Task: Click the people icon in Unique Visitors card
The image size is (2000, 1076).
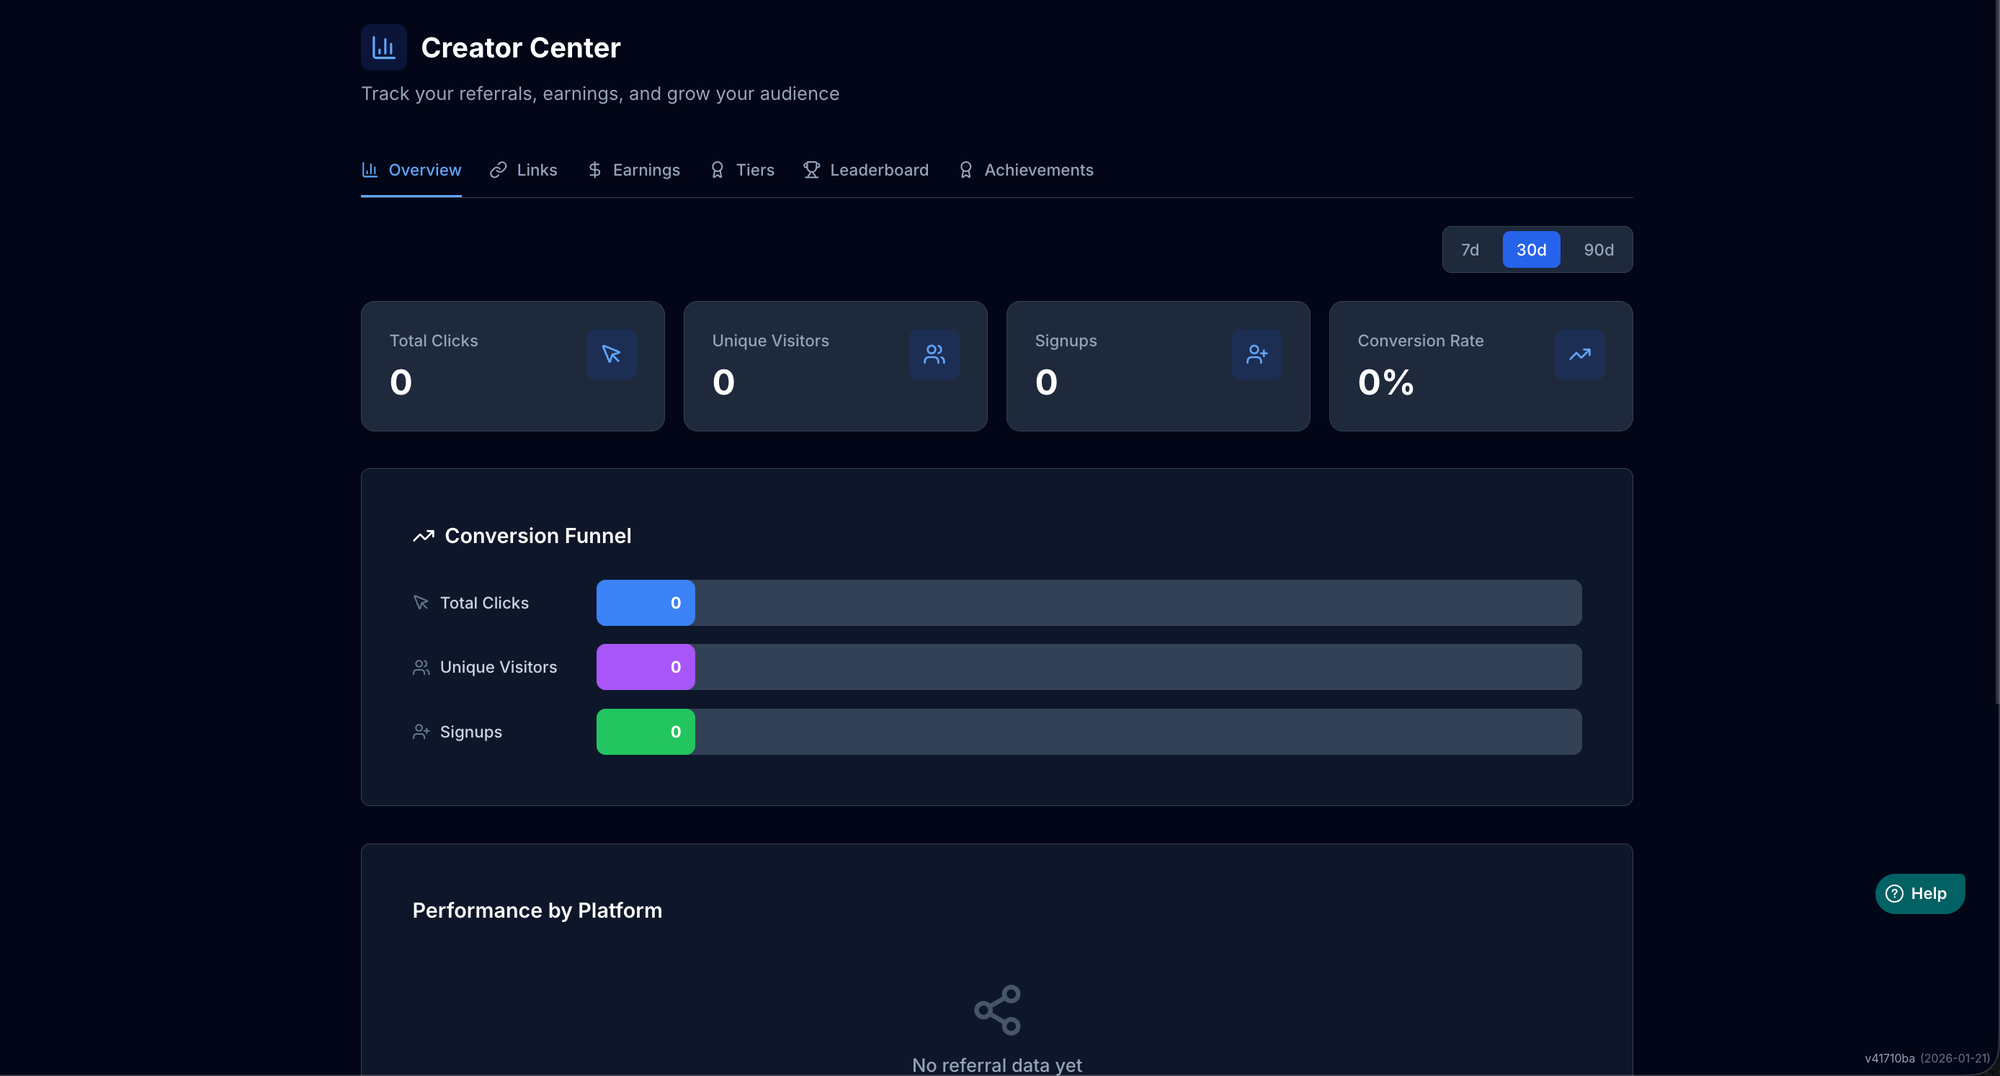Action: (x=934, y=354)
